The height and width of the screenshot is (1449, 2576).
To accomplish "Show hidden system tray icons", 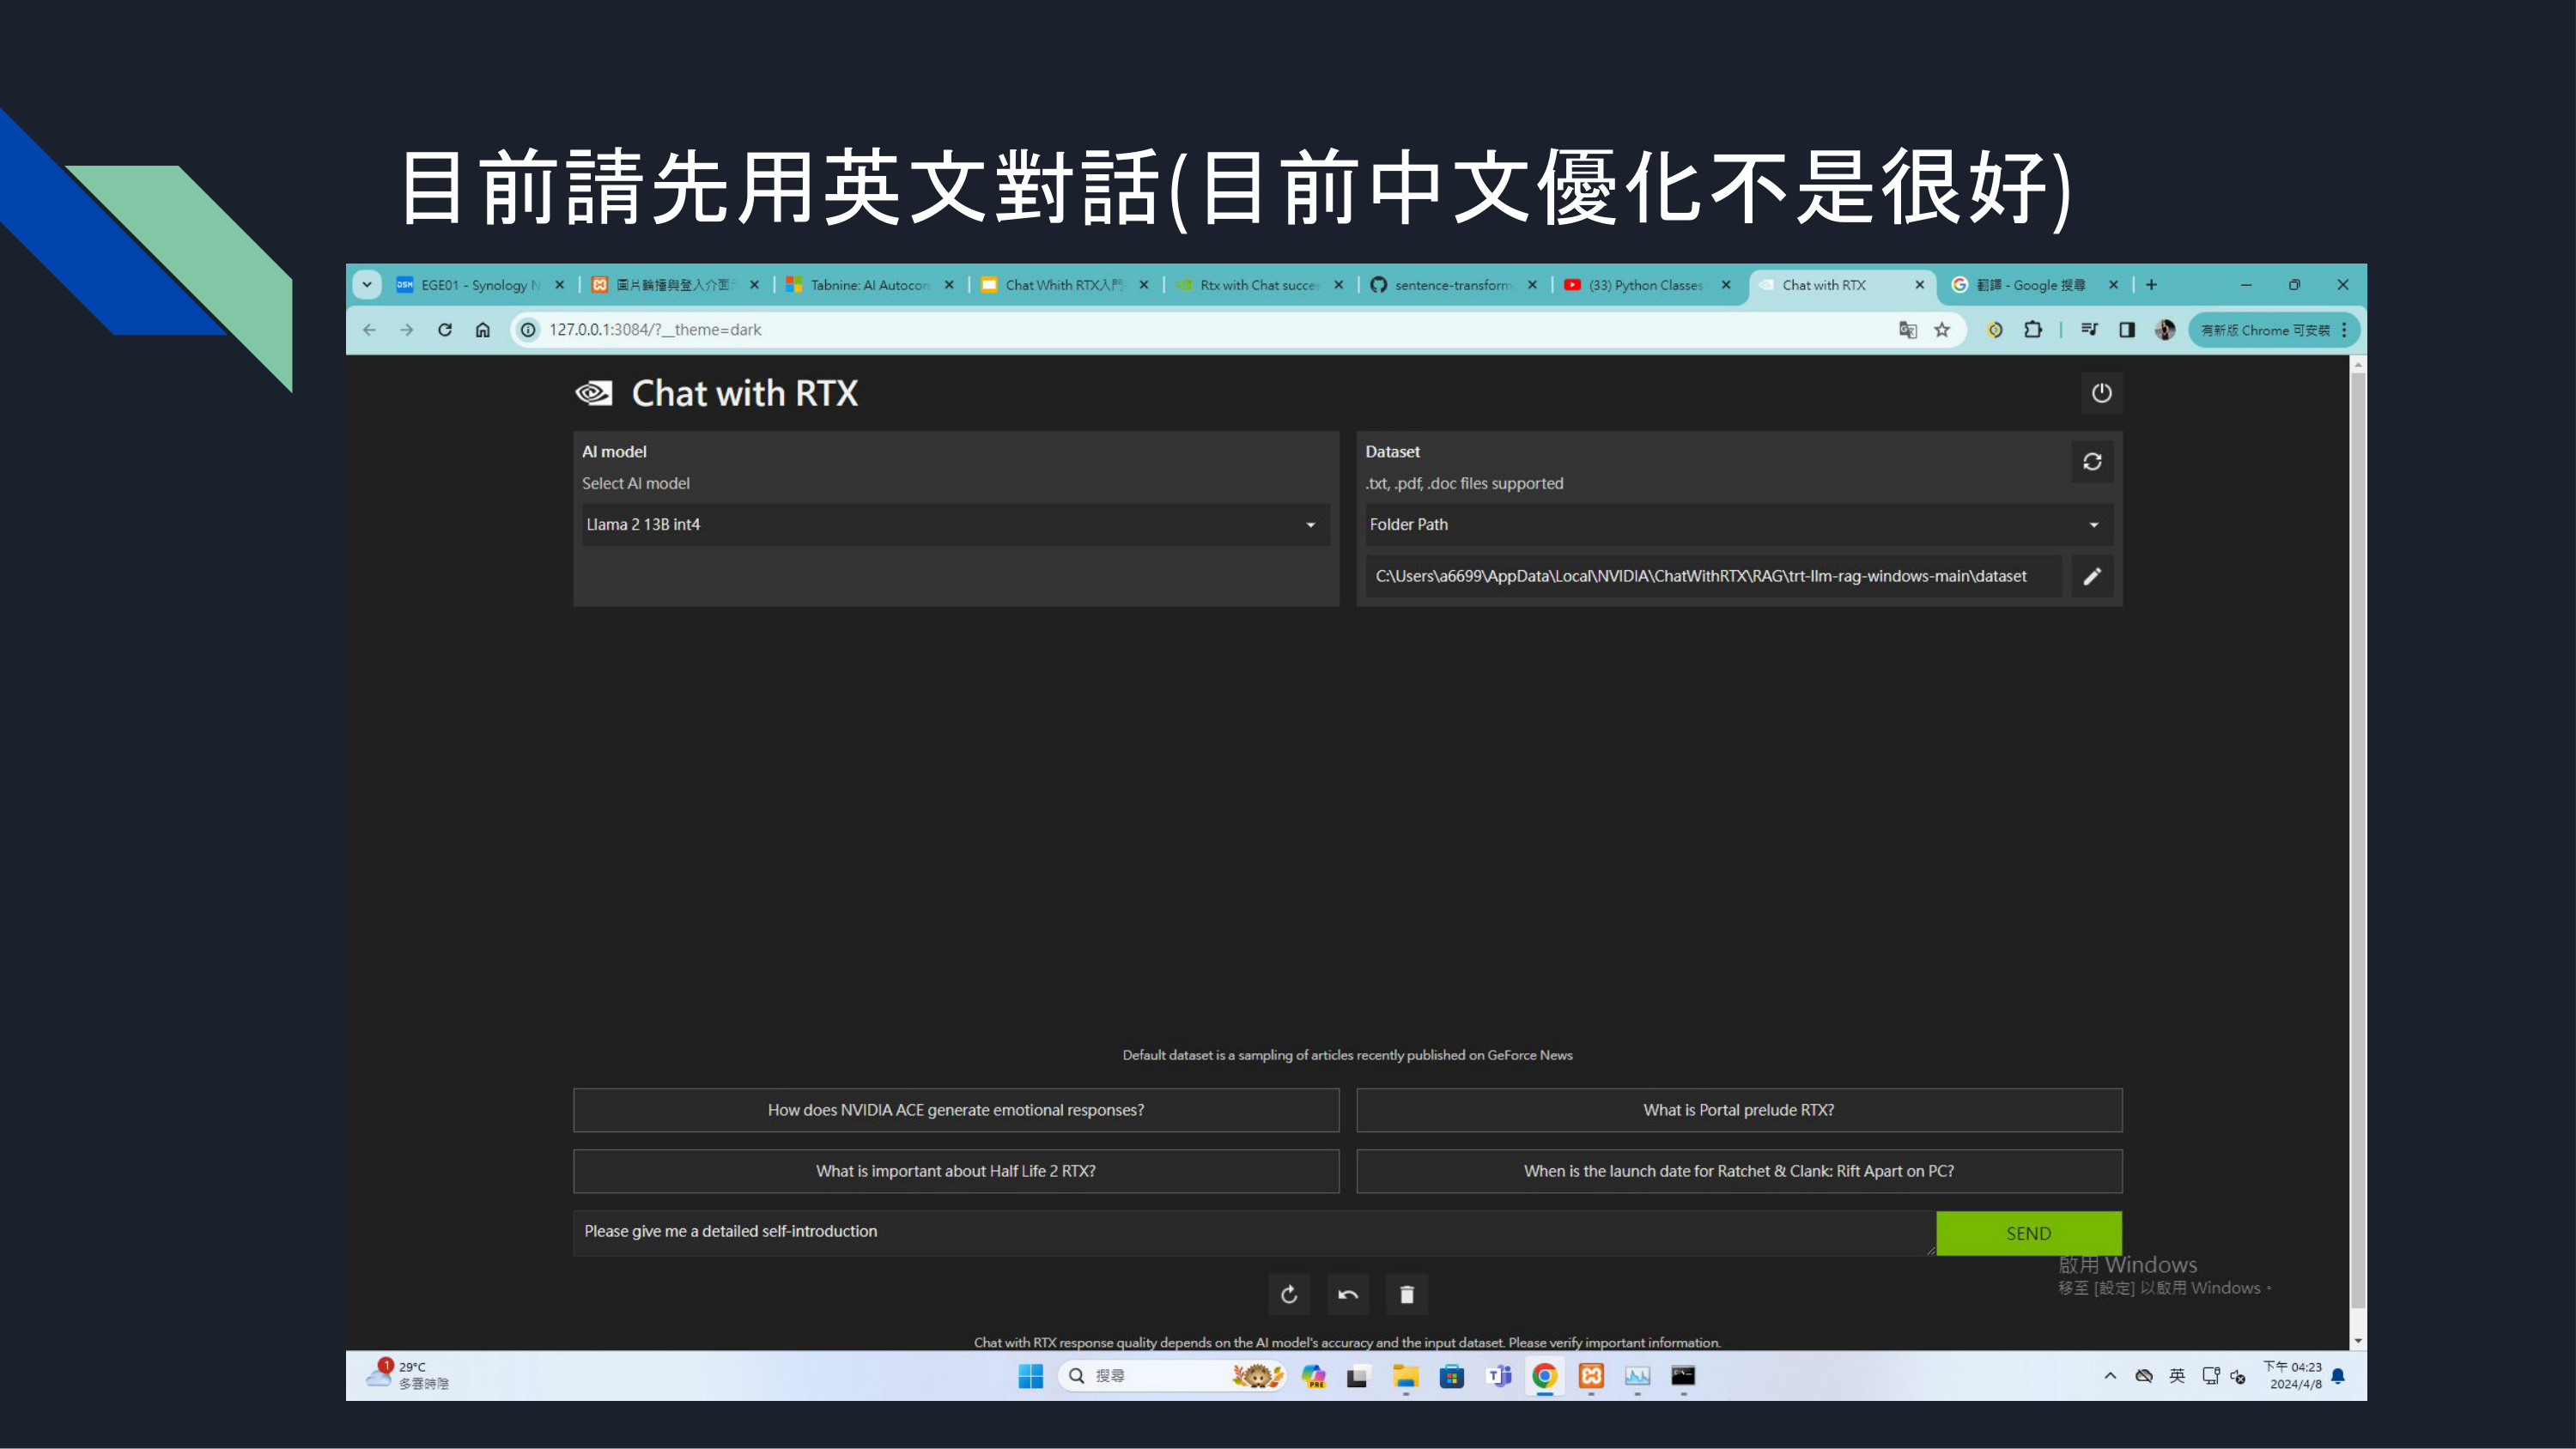I will pyautogui.click(x=2110, y=1376).
